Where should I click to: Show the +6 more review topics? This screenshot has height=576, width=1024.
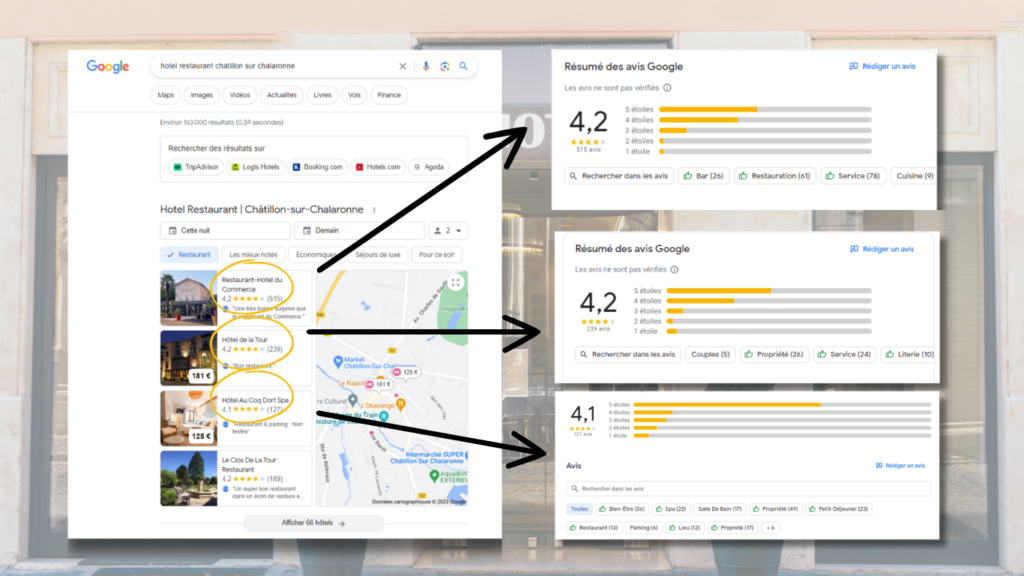click(771, 528)
